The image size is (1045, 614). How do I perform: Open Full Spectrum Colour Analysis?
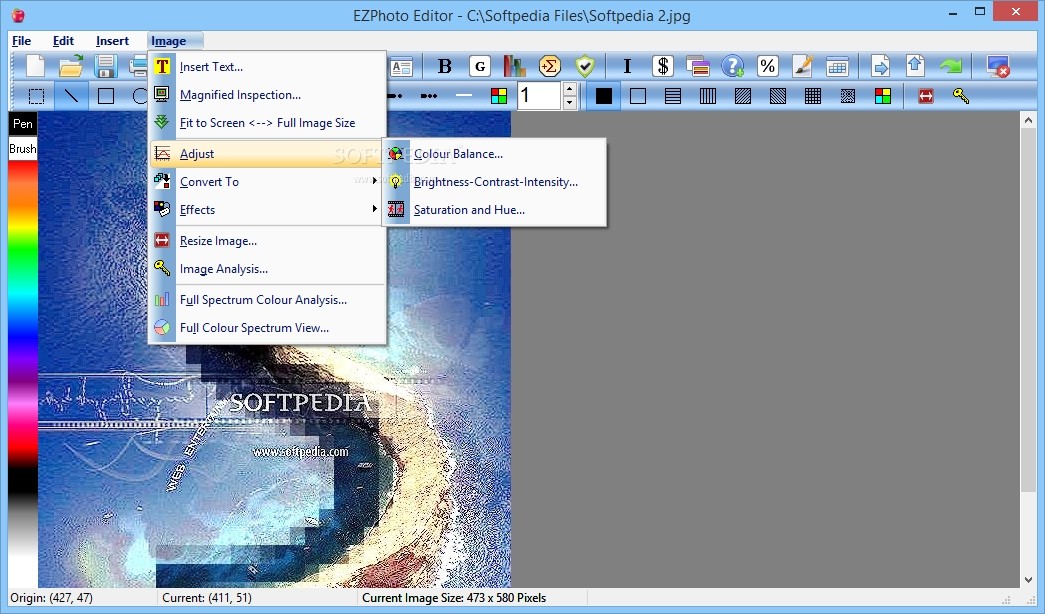267,299
